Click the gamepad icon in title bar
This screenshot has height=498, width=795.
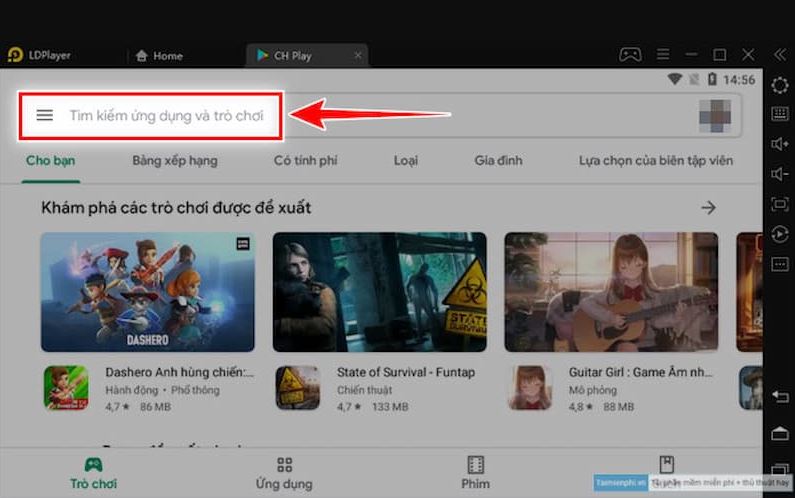pos(629,54)
